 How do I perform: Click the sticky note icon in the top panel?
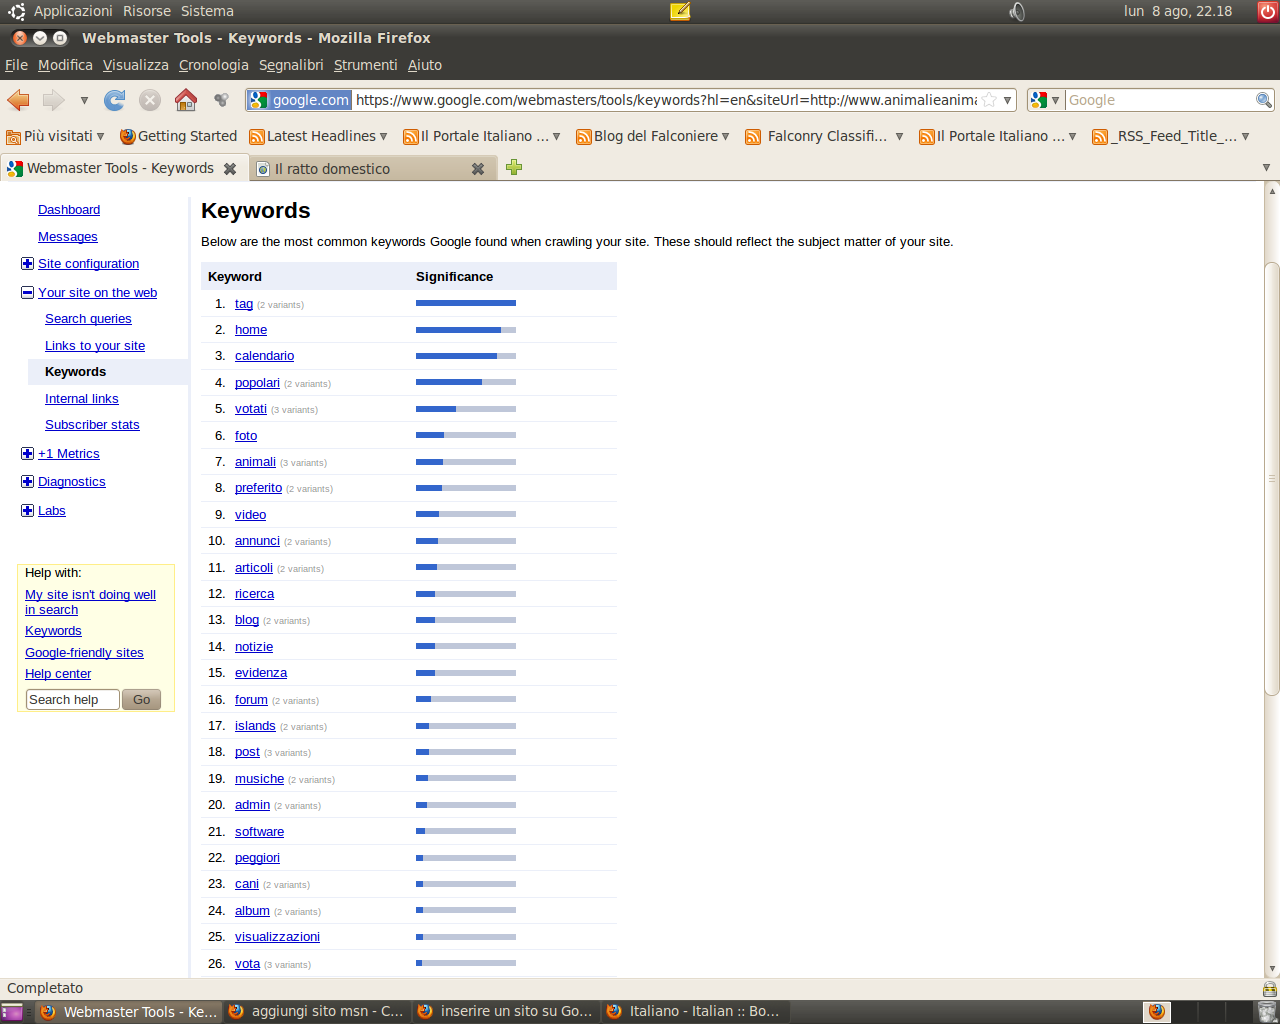pos(680,12)
